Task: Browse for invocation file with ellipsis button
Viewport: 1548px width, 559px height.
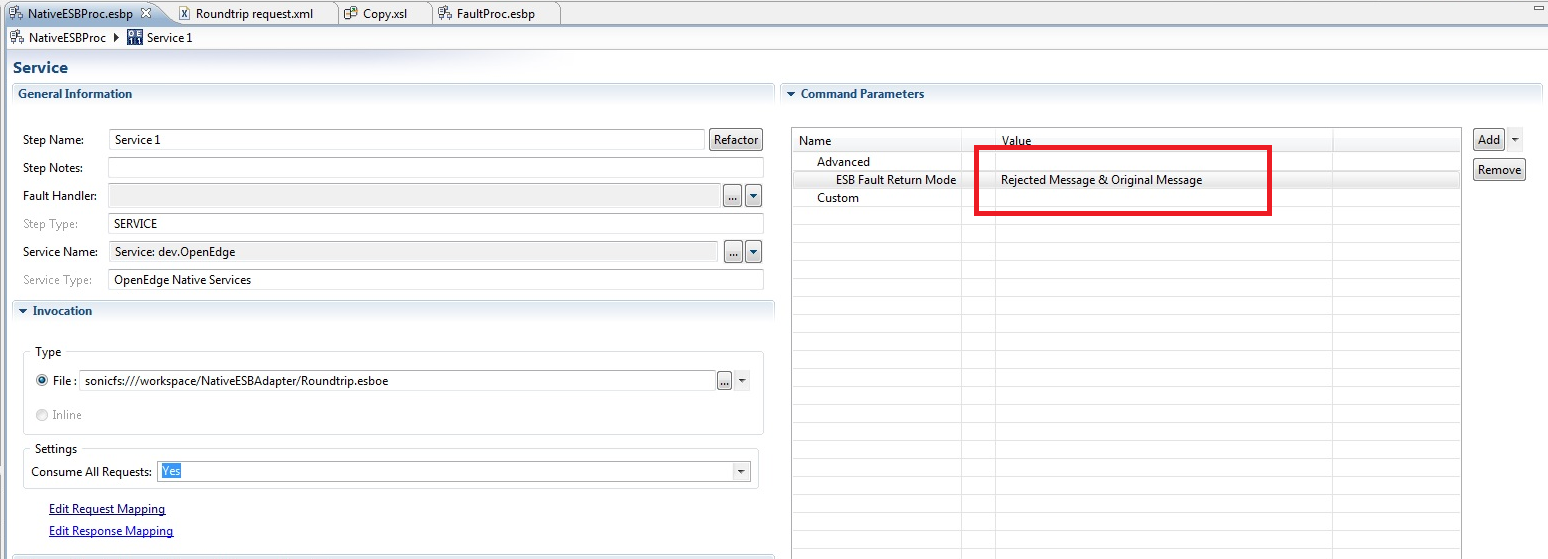Action: pos(725,380)
